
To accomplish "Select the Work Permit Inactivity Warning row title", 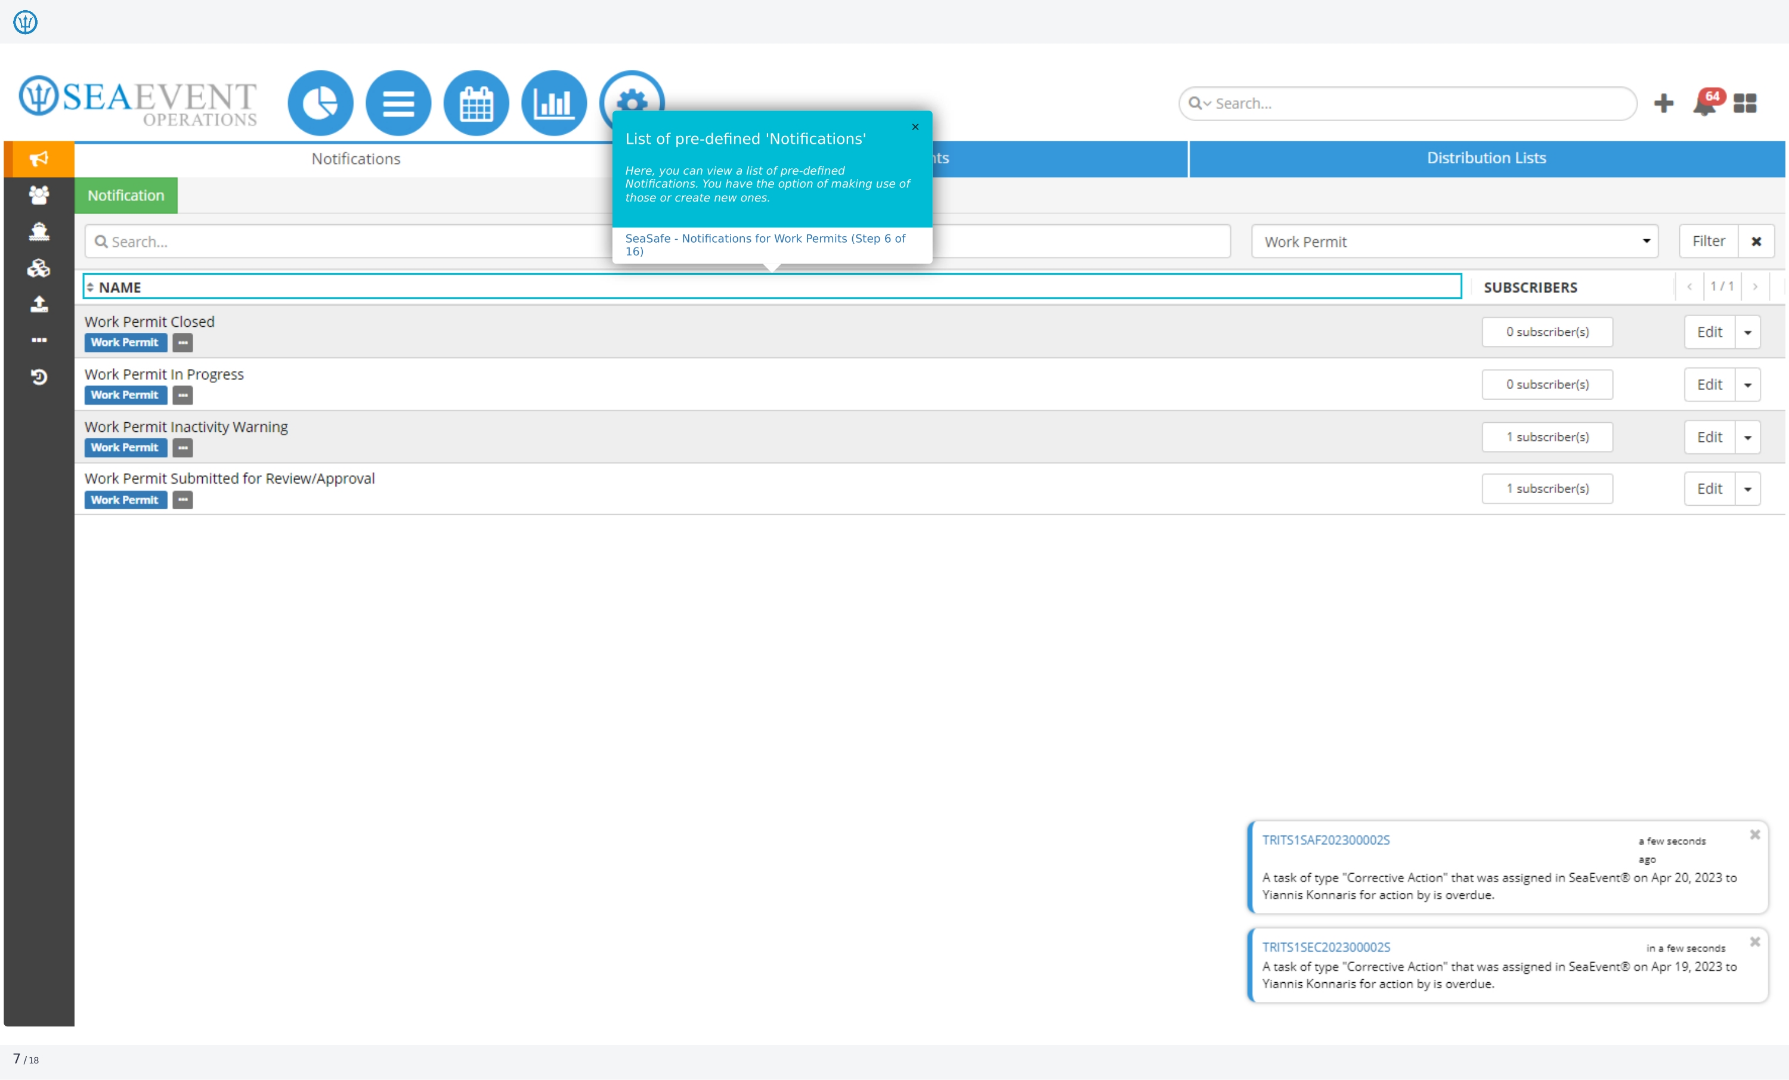I will [186, 427].
